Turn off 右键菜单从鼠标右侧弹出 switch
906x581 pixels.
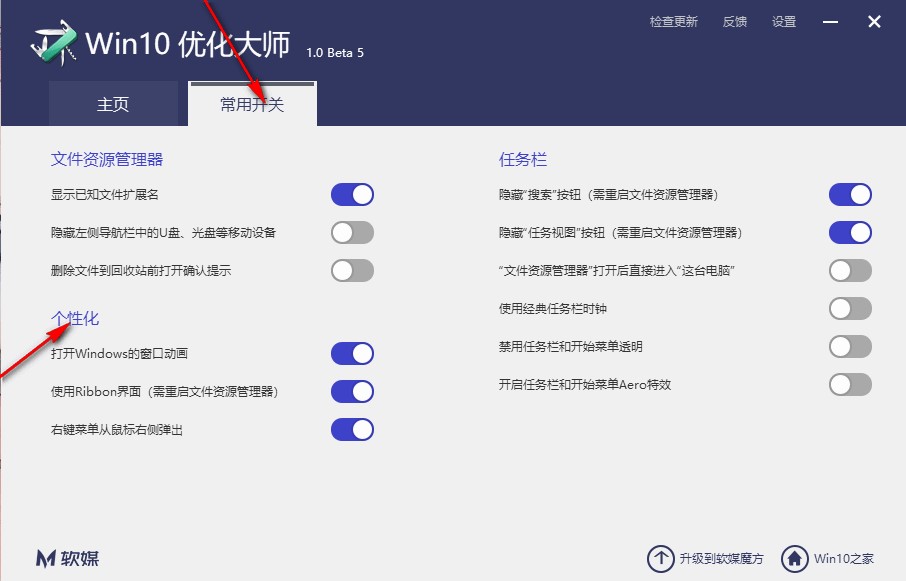click(352, 430)
